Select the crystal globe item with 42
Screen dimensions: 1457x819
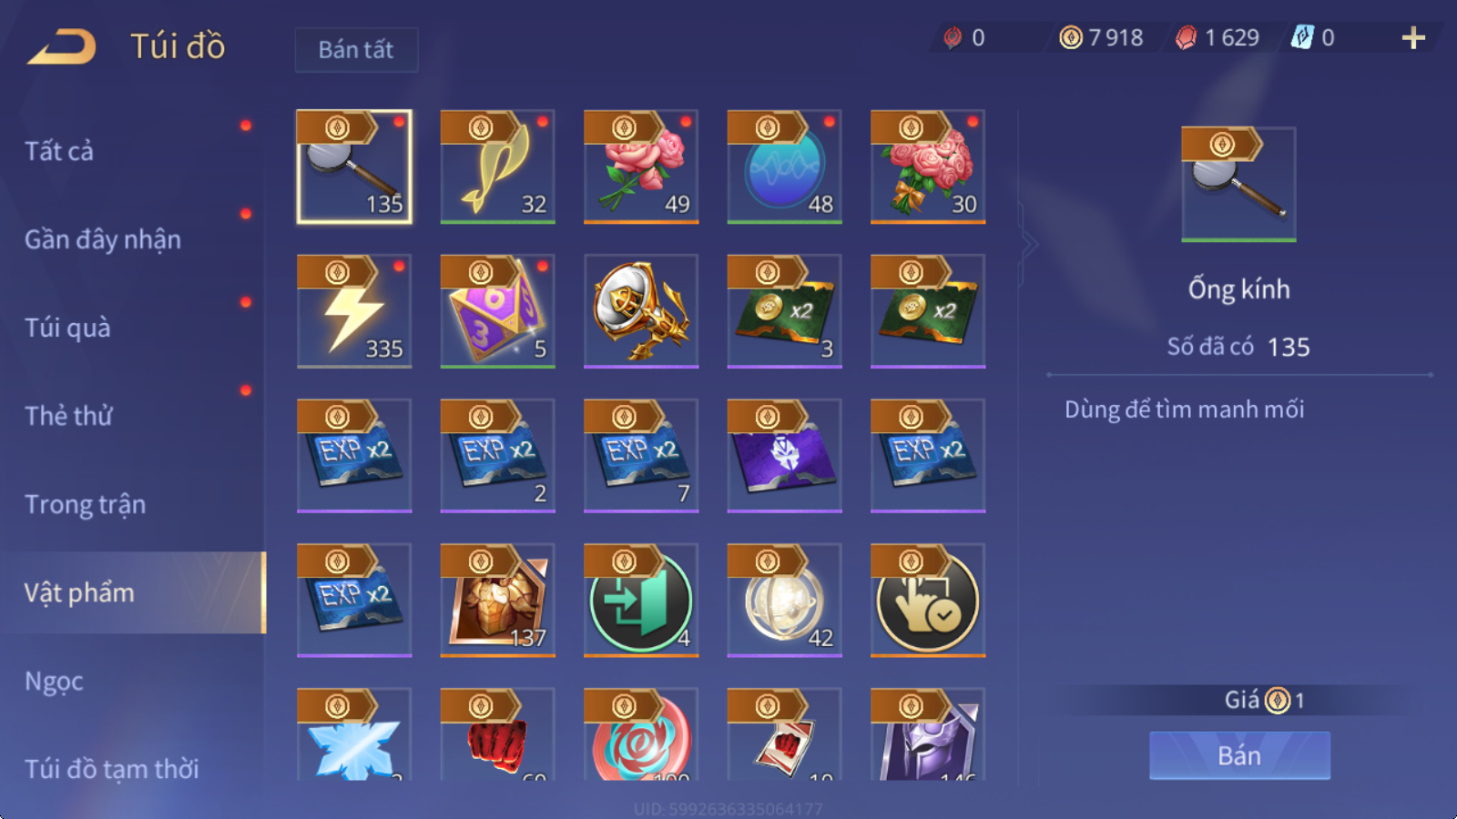pyautogui.click(x=785, y=600)
